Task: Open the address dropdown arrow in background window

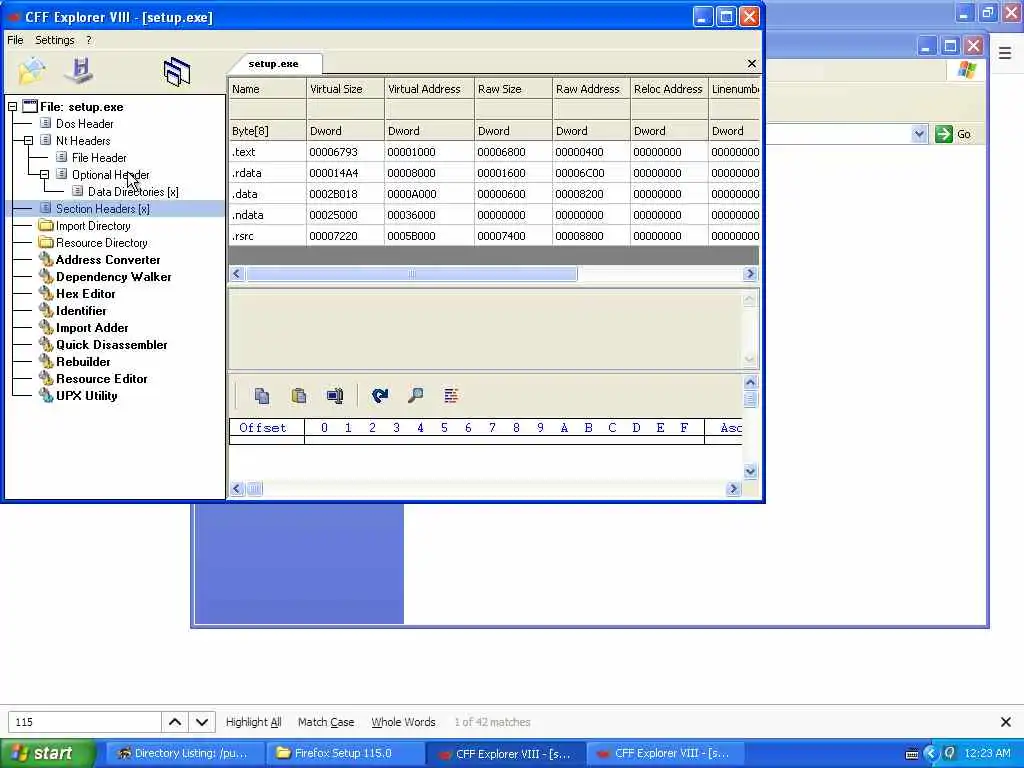Action: [x=919, y=134]
